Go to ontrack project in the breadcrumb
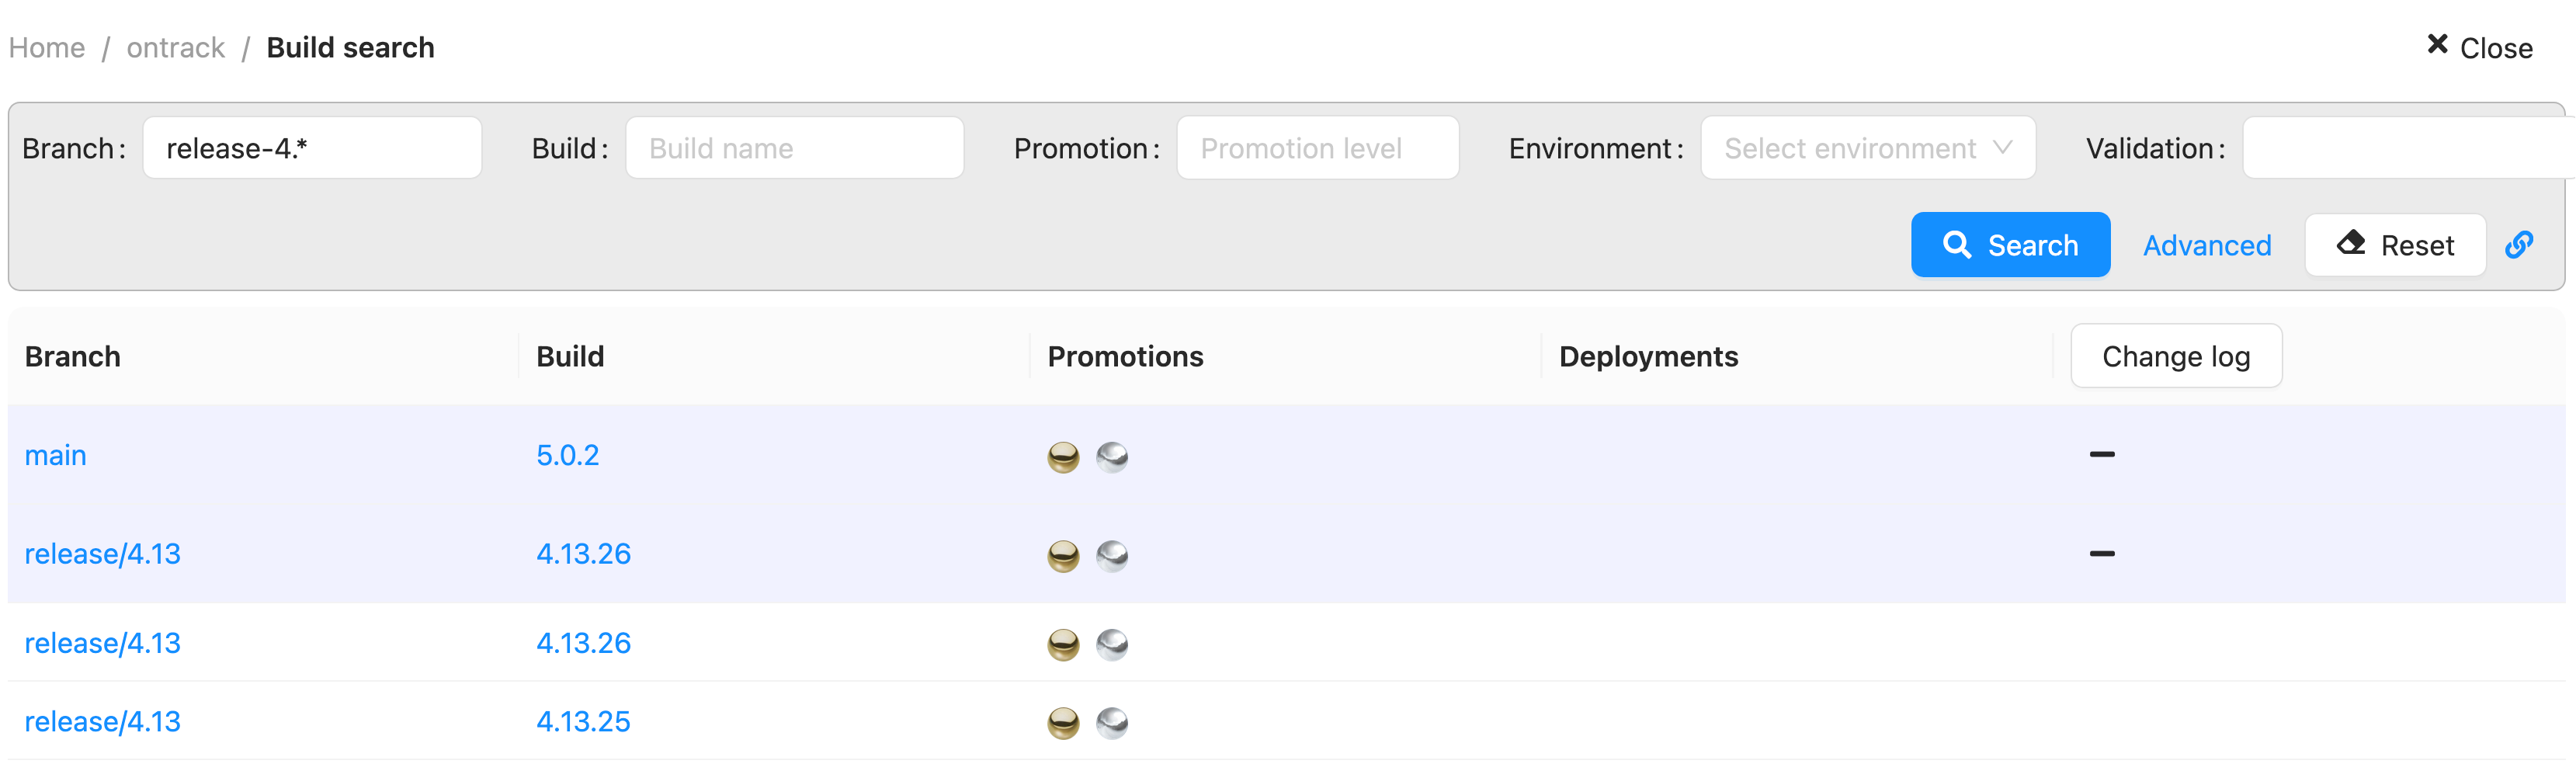 coord(175,48)
